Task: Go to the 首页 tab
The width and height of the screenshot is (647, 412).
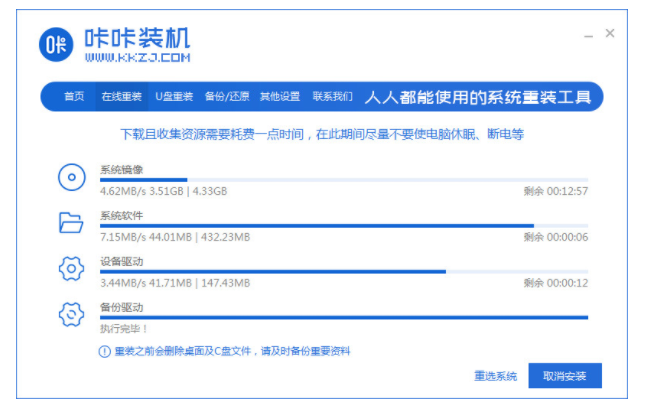Action: tap(74, 97)
